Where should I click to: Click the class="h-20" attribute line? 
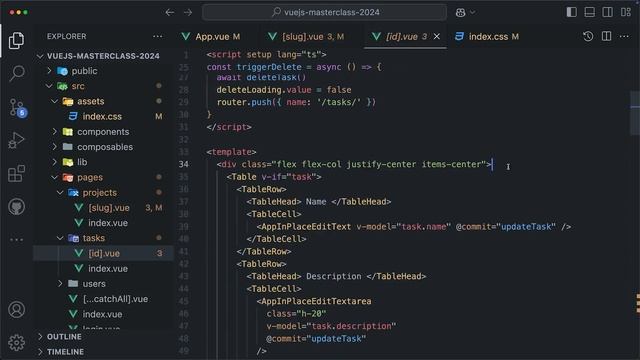[296, 313]
